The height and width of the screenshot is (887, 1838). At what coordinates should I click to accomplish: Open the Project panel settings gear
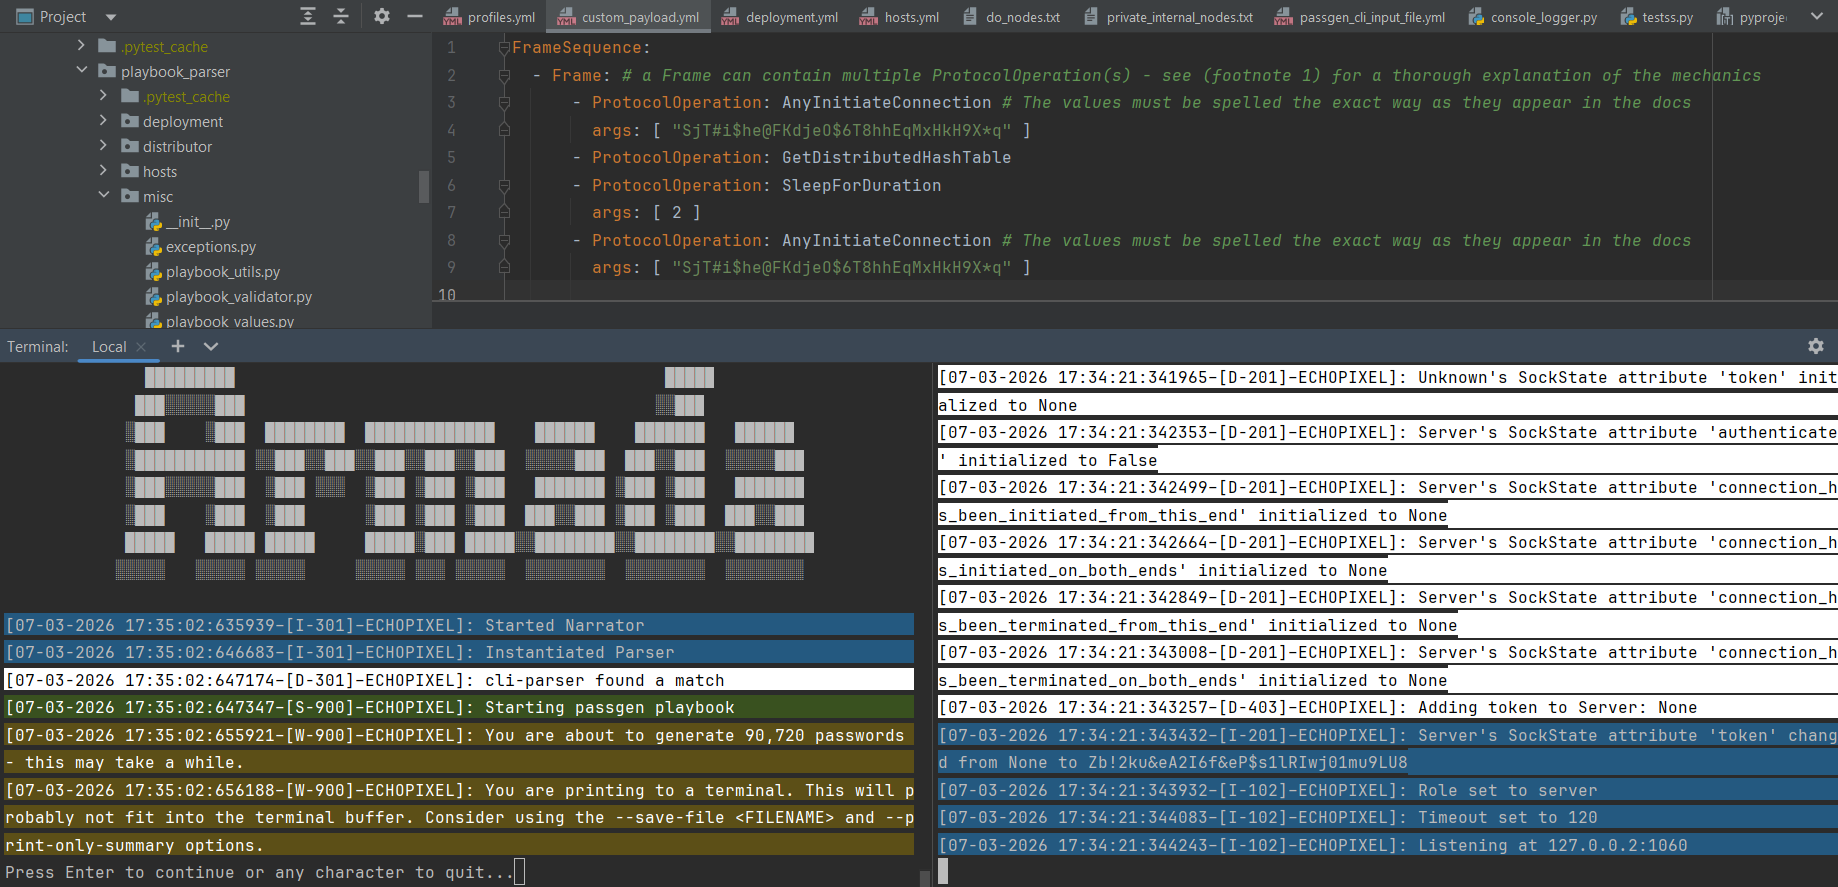pyautogui.click(x=381, y=16)
